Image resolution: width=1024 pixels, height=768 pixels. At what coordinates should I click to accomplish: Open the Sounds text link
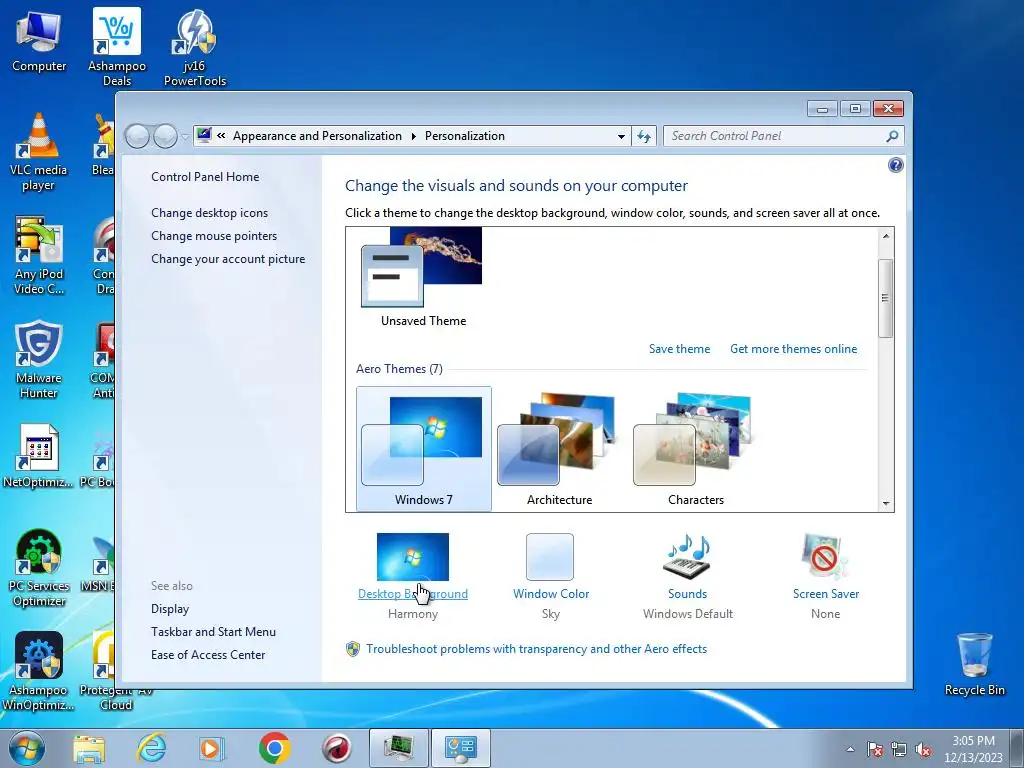687,594
